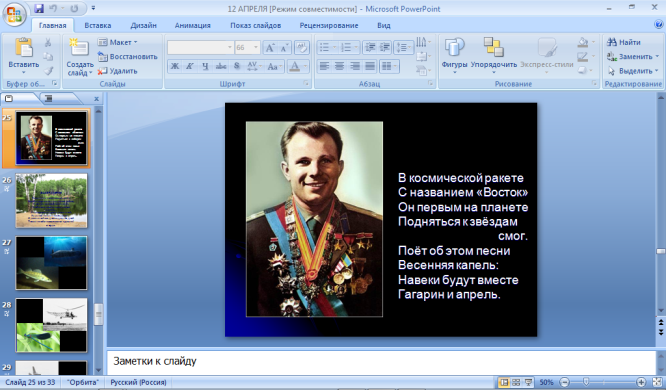The image size is (666, 390).
Task: Adjust the zoom slider in status bar
Action: point(586,382)
